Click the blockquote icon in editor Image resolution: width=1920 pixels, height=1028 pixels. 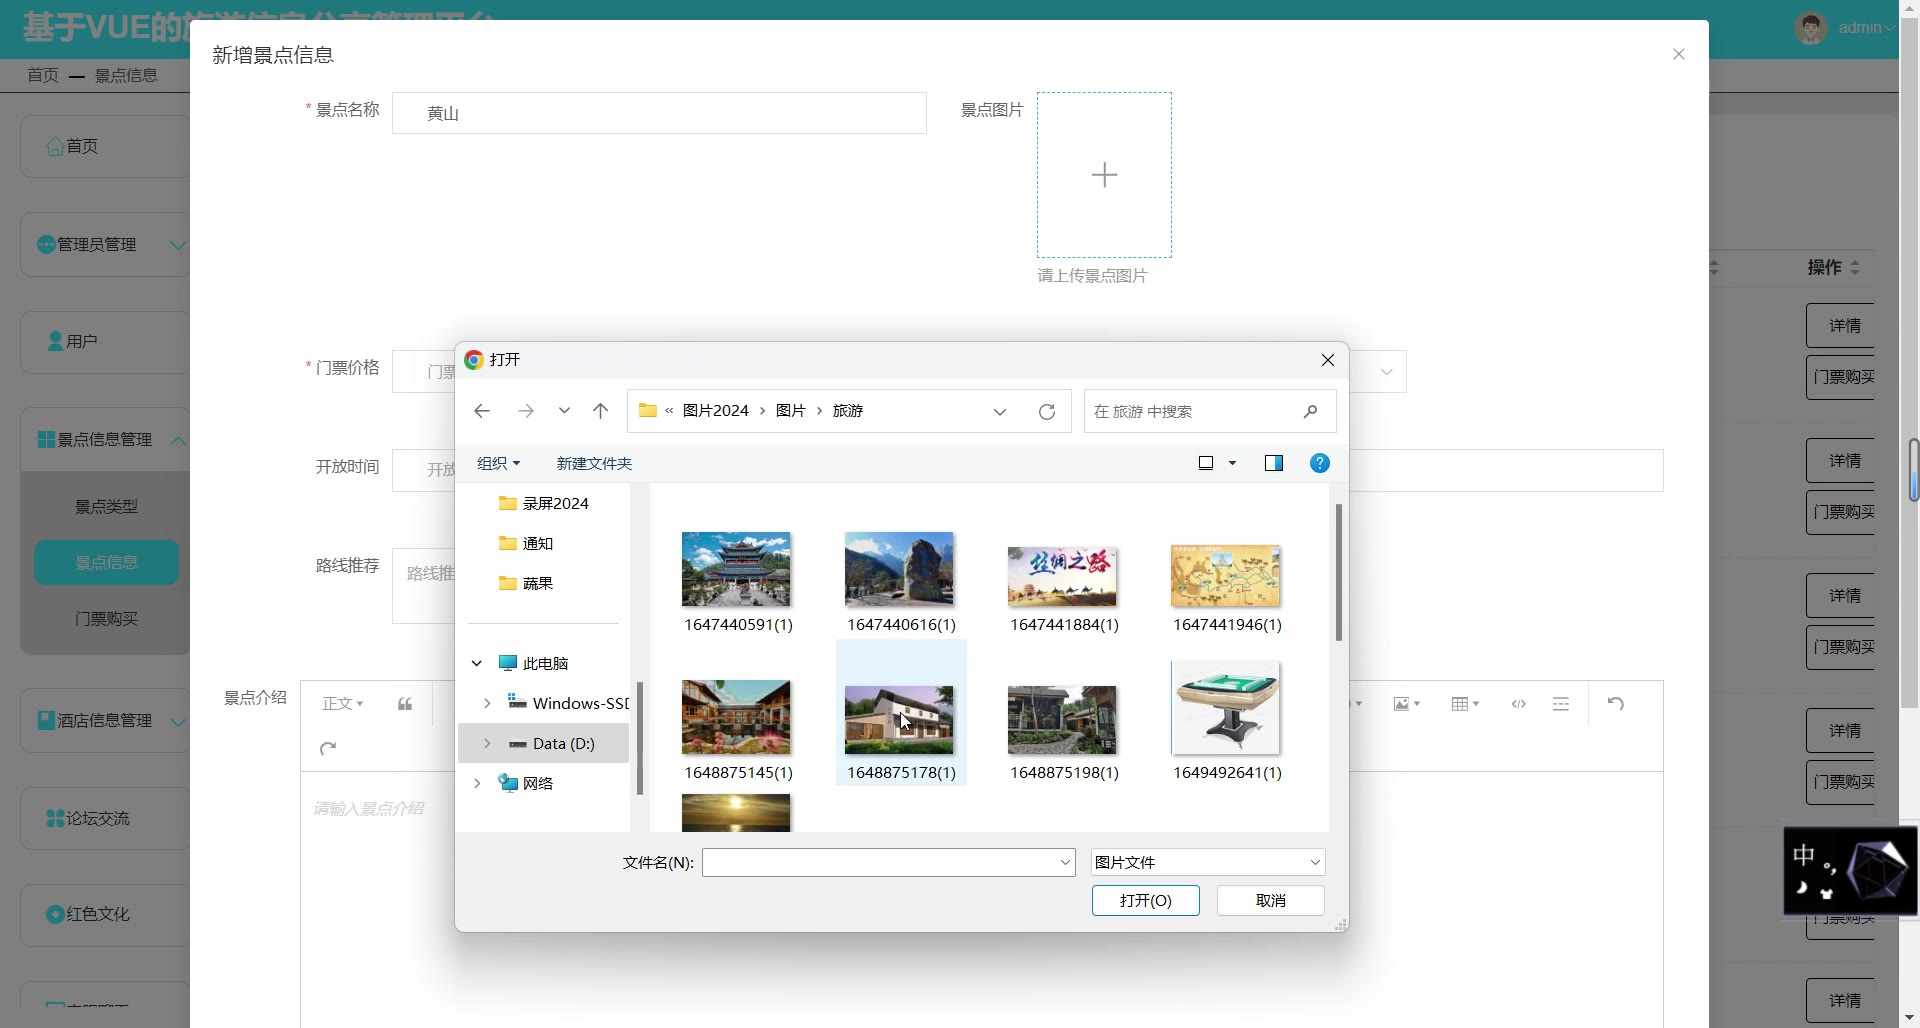coord(405,704)
